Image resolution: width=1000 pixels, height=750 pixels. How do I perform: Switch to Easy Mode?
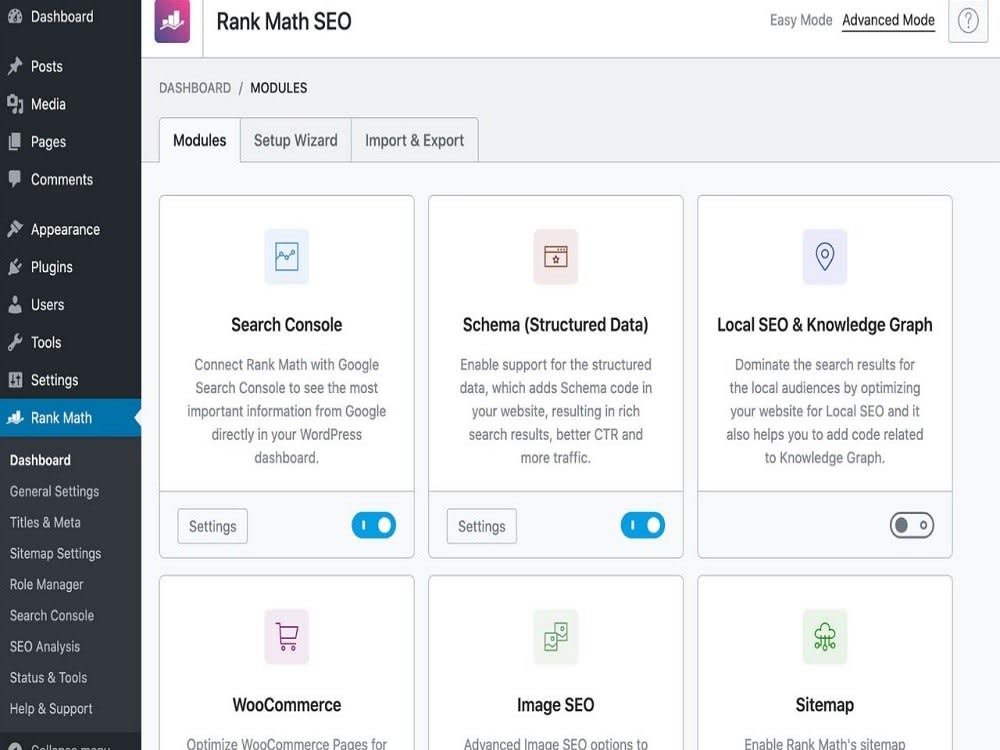click(x=801, y=20)
